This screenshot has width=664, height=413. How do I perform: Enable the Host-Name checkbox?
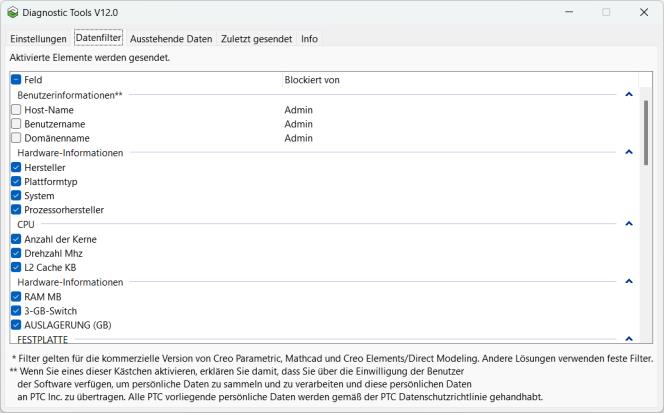click(16, 110)
